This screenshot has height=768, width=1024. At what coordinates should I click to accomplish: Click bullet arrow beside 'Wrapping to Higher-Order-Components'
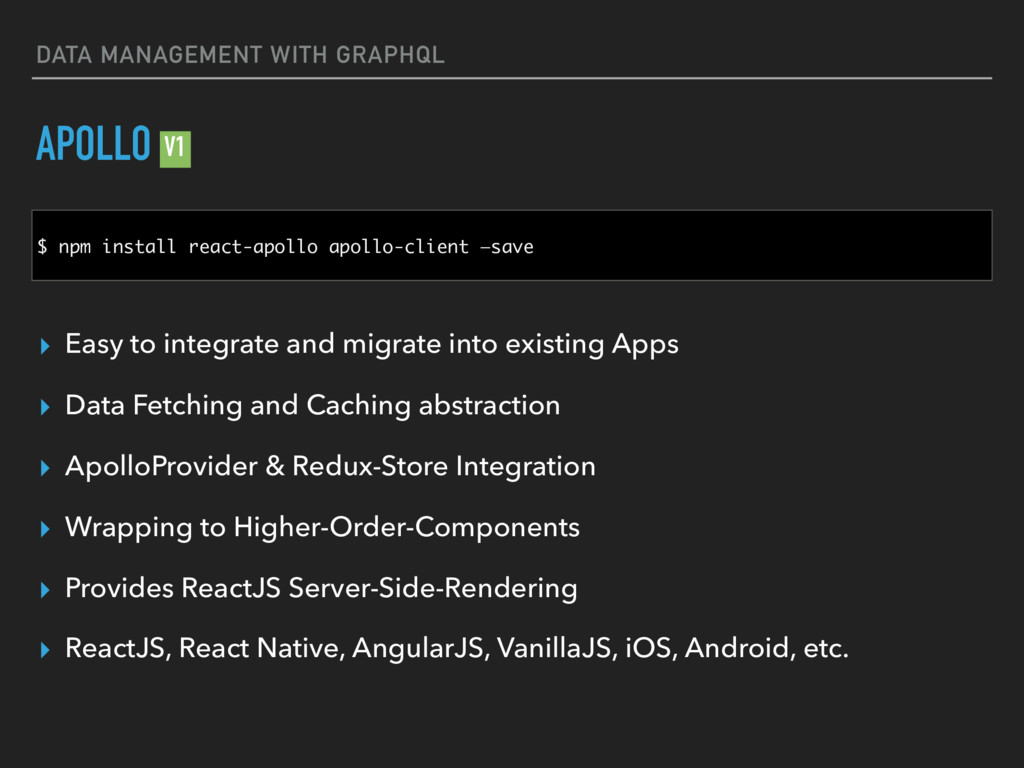tap(45, 528)
